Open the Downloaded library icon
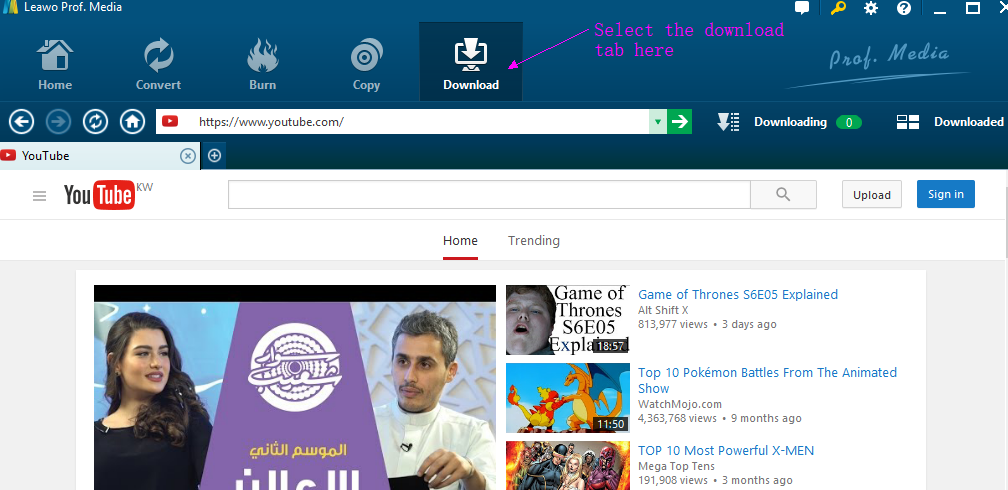 point(908,122)
